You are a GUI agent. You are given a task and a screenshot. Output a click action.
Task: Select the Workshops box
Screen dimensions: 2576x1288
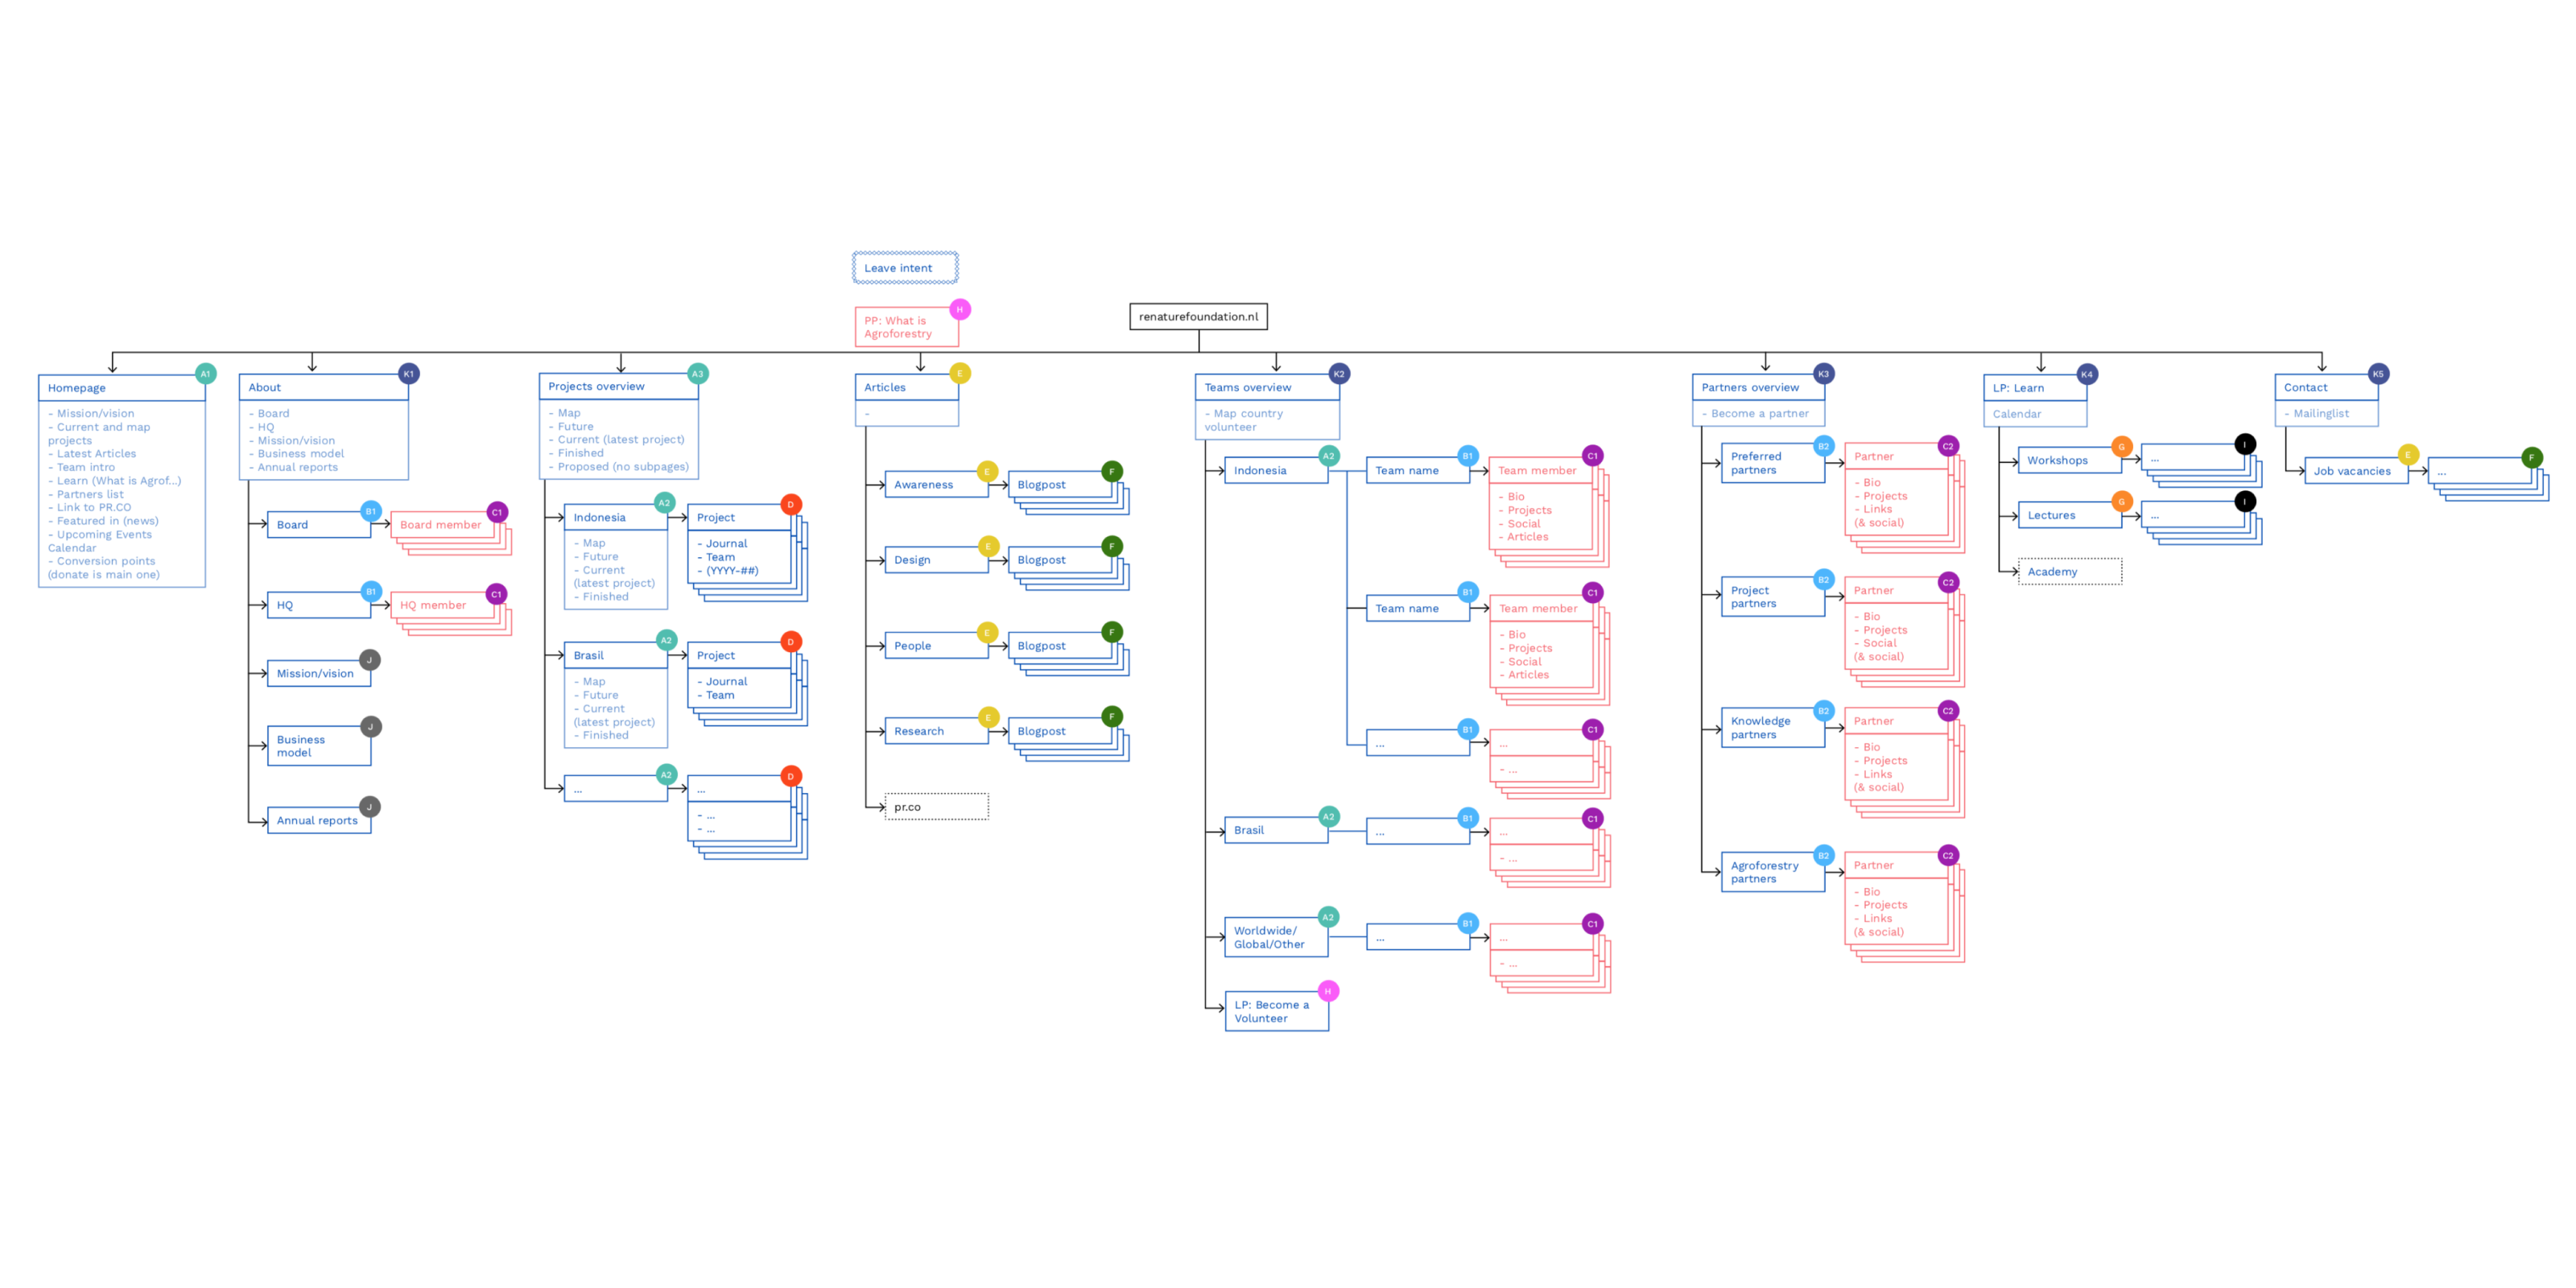coord(2070,460)
